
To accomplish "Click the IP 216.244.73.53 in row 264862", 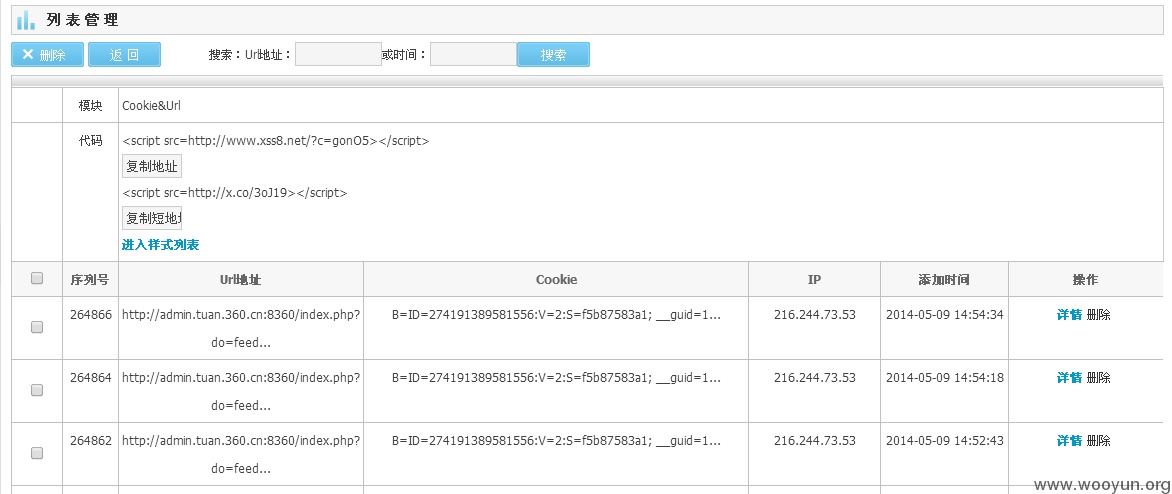I will (814, 441).
